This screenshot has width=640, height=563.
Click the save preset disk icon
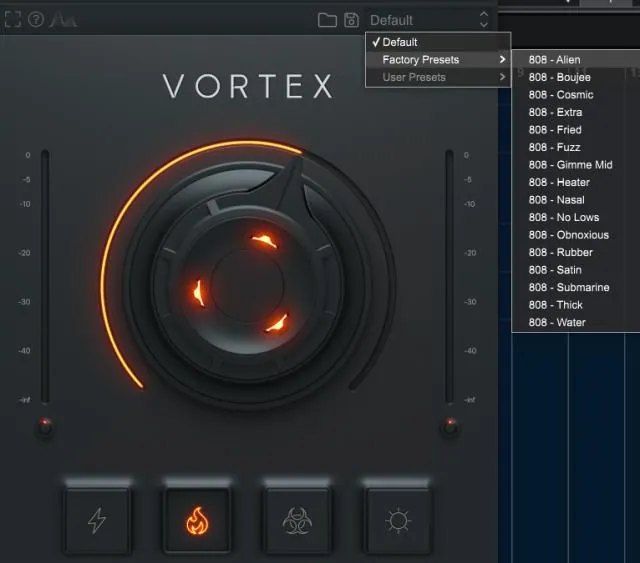tap(351, 20)
